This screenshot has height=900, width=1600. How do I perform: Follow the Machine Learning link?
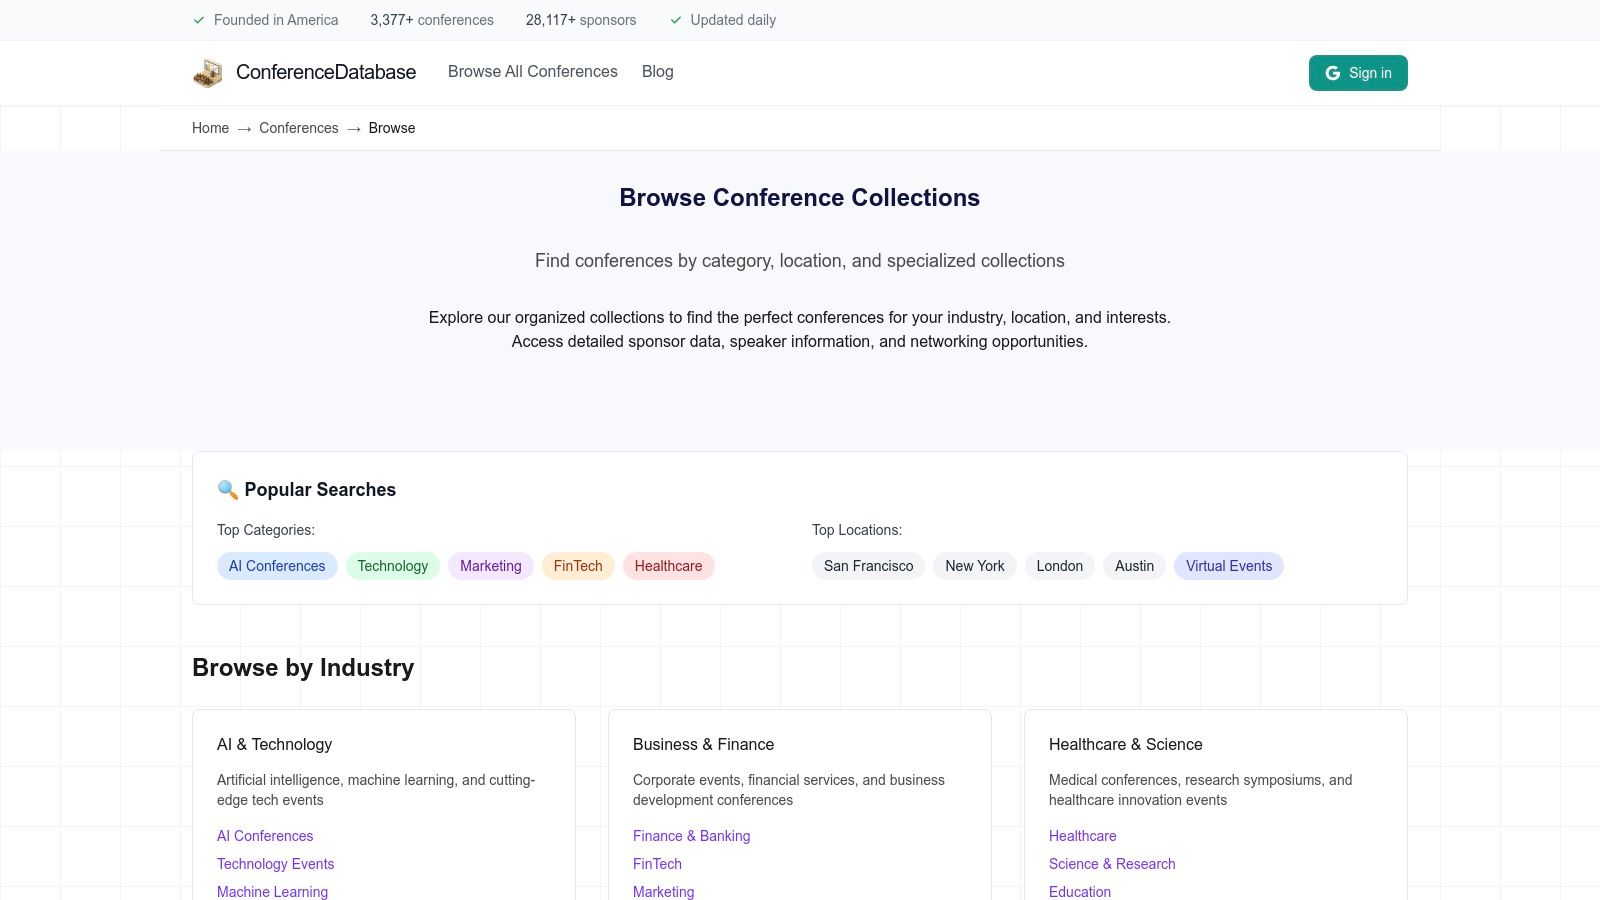tap(273, 892)
